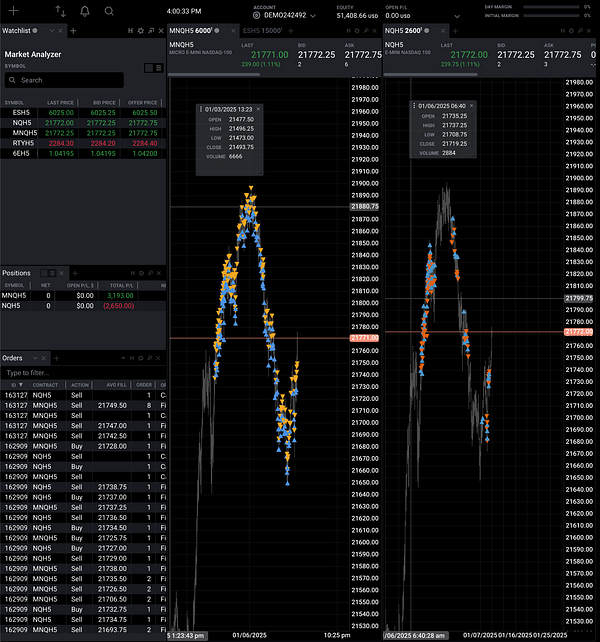This screenshot has height=642, width=600.
Task: Pop out the Positions panel
Action: tap(150, 273)
